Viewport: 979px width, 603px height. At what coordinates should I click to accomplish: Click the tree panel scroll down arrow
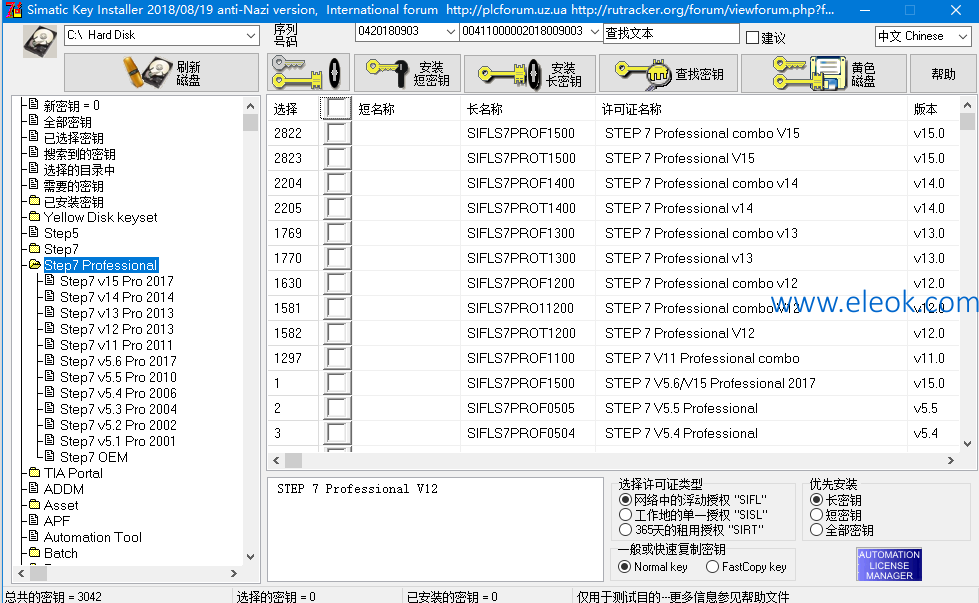pyautogui.click(x=250, y=557)
